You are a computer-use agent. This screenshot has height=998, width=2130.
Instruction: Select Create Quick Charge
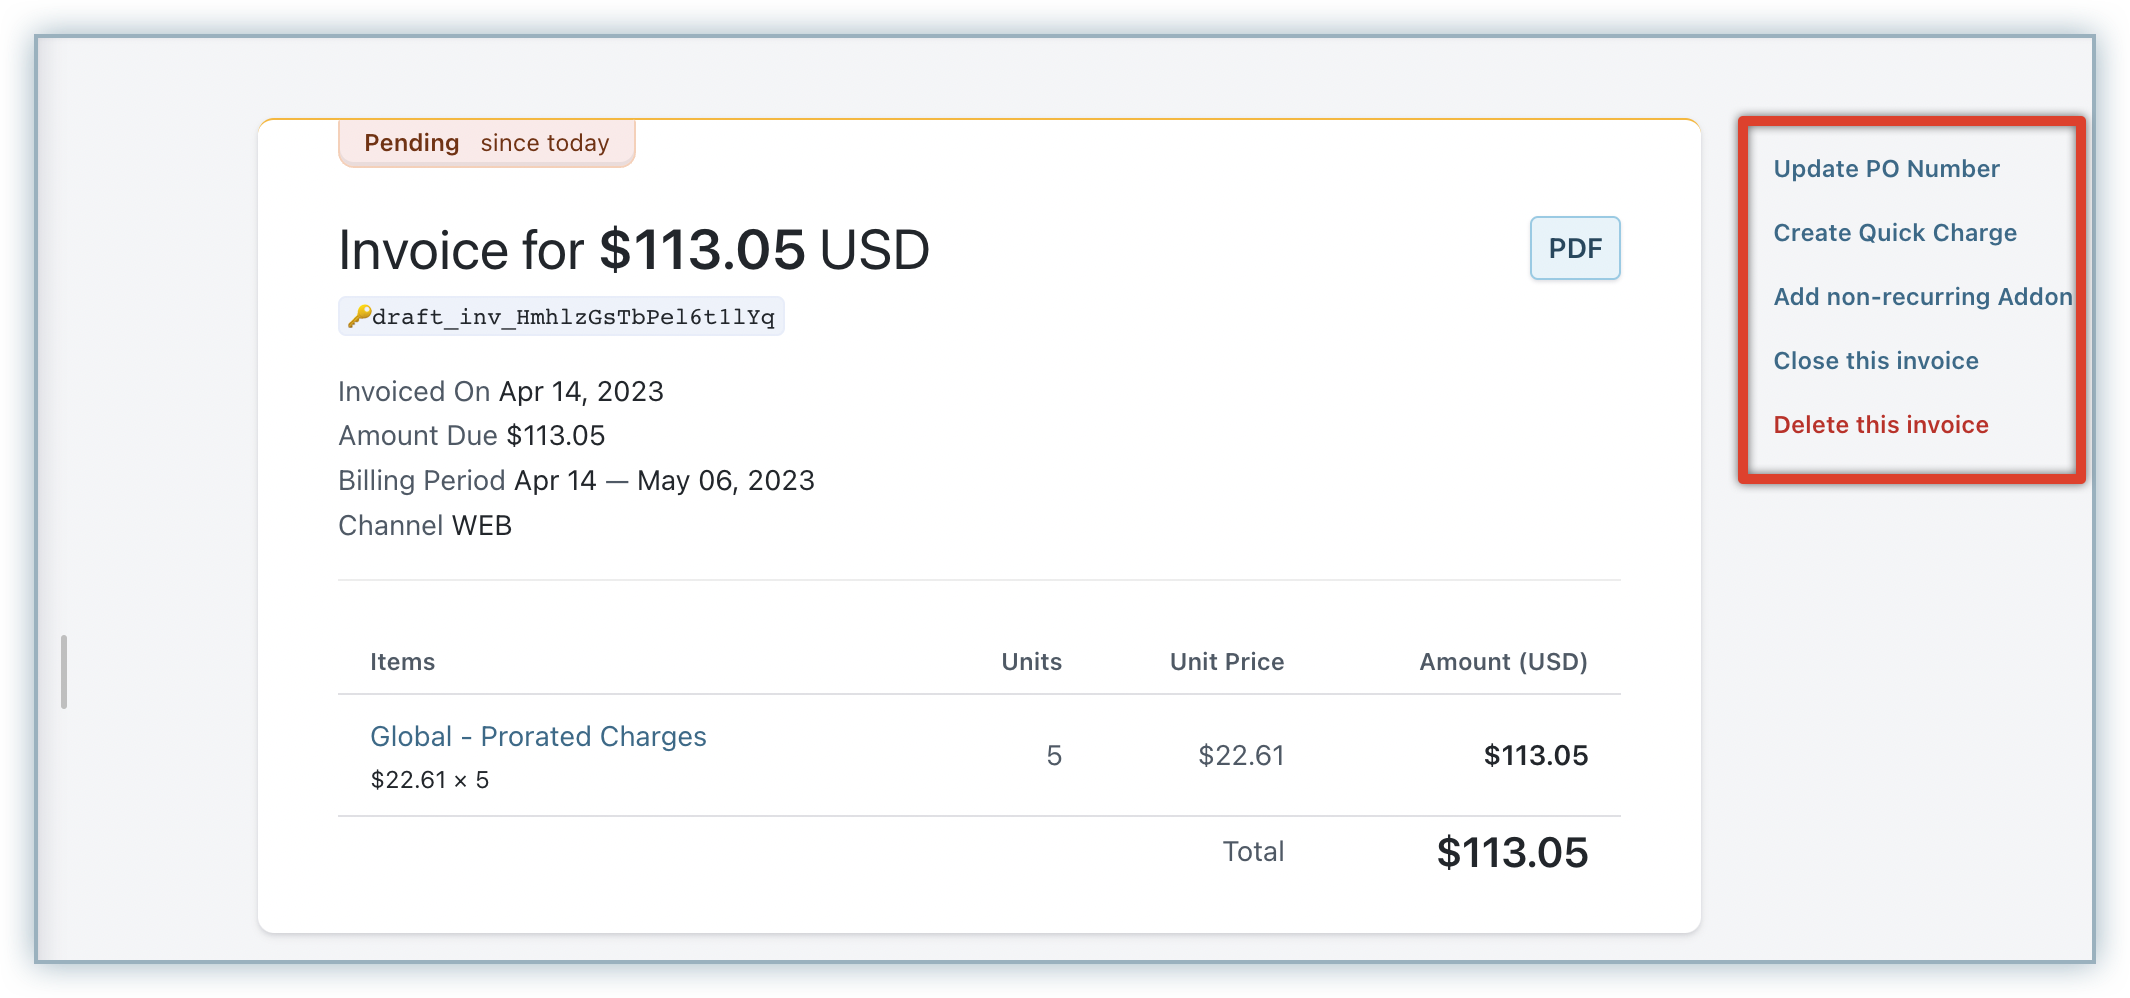1895,233
